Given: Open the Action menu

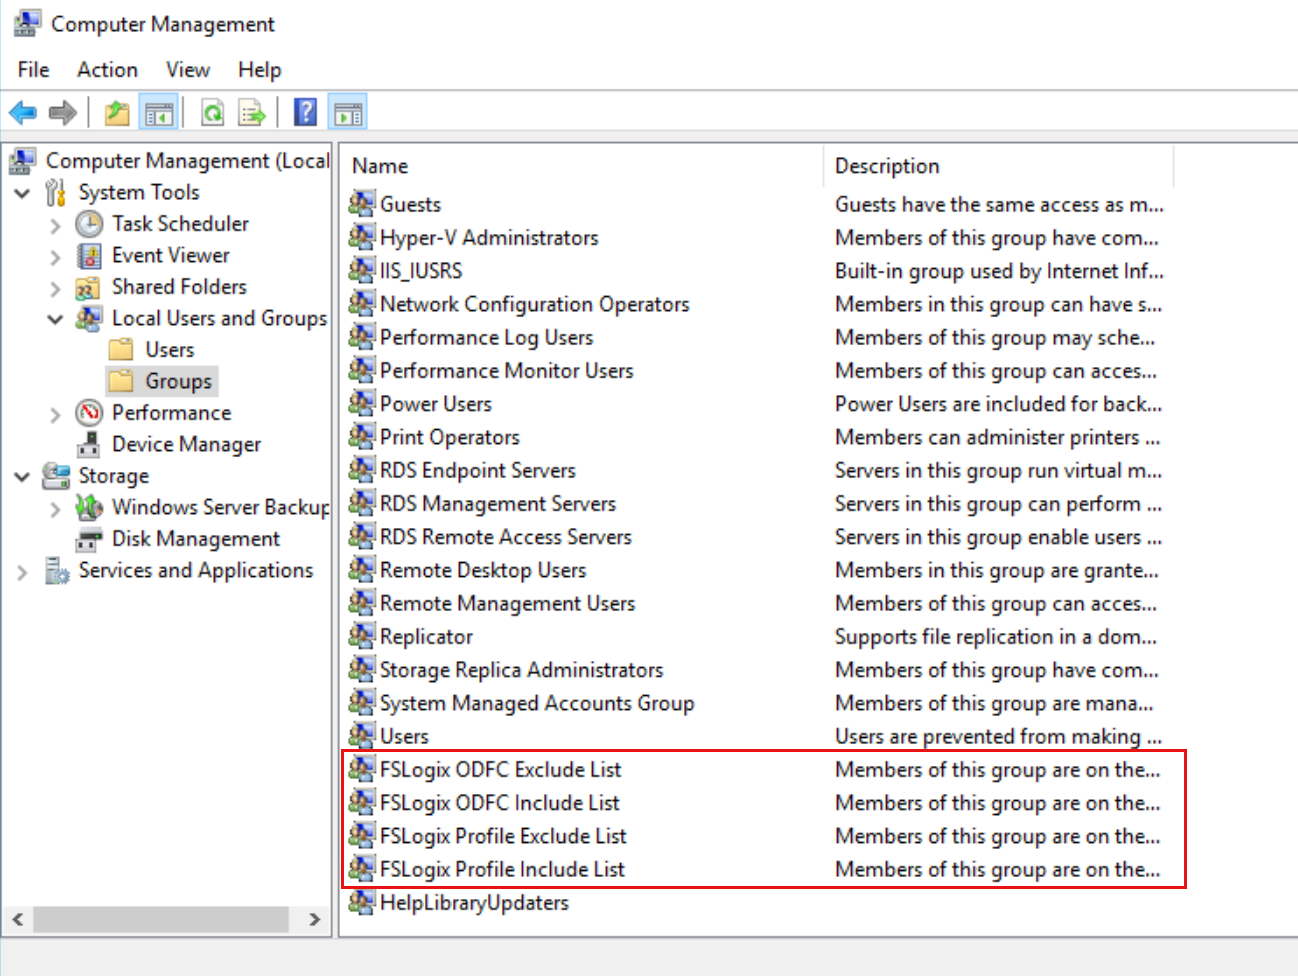Looking at the screenshot, I should 107,69.
